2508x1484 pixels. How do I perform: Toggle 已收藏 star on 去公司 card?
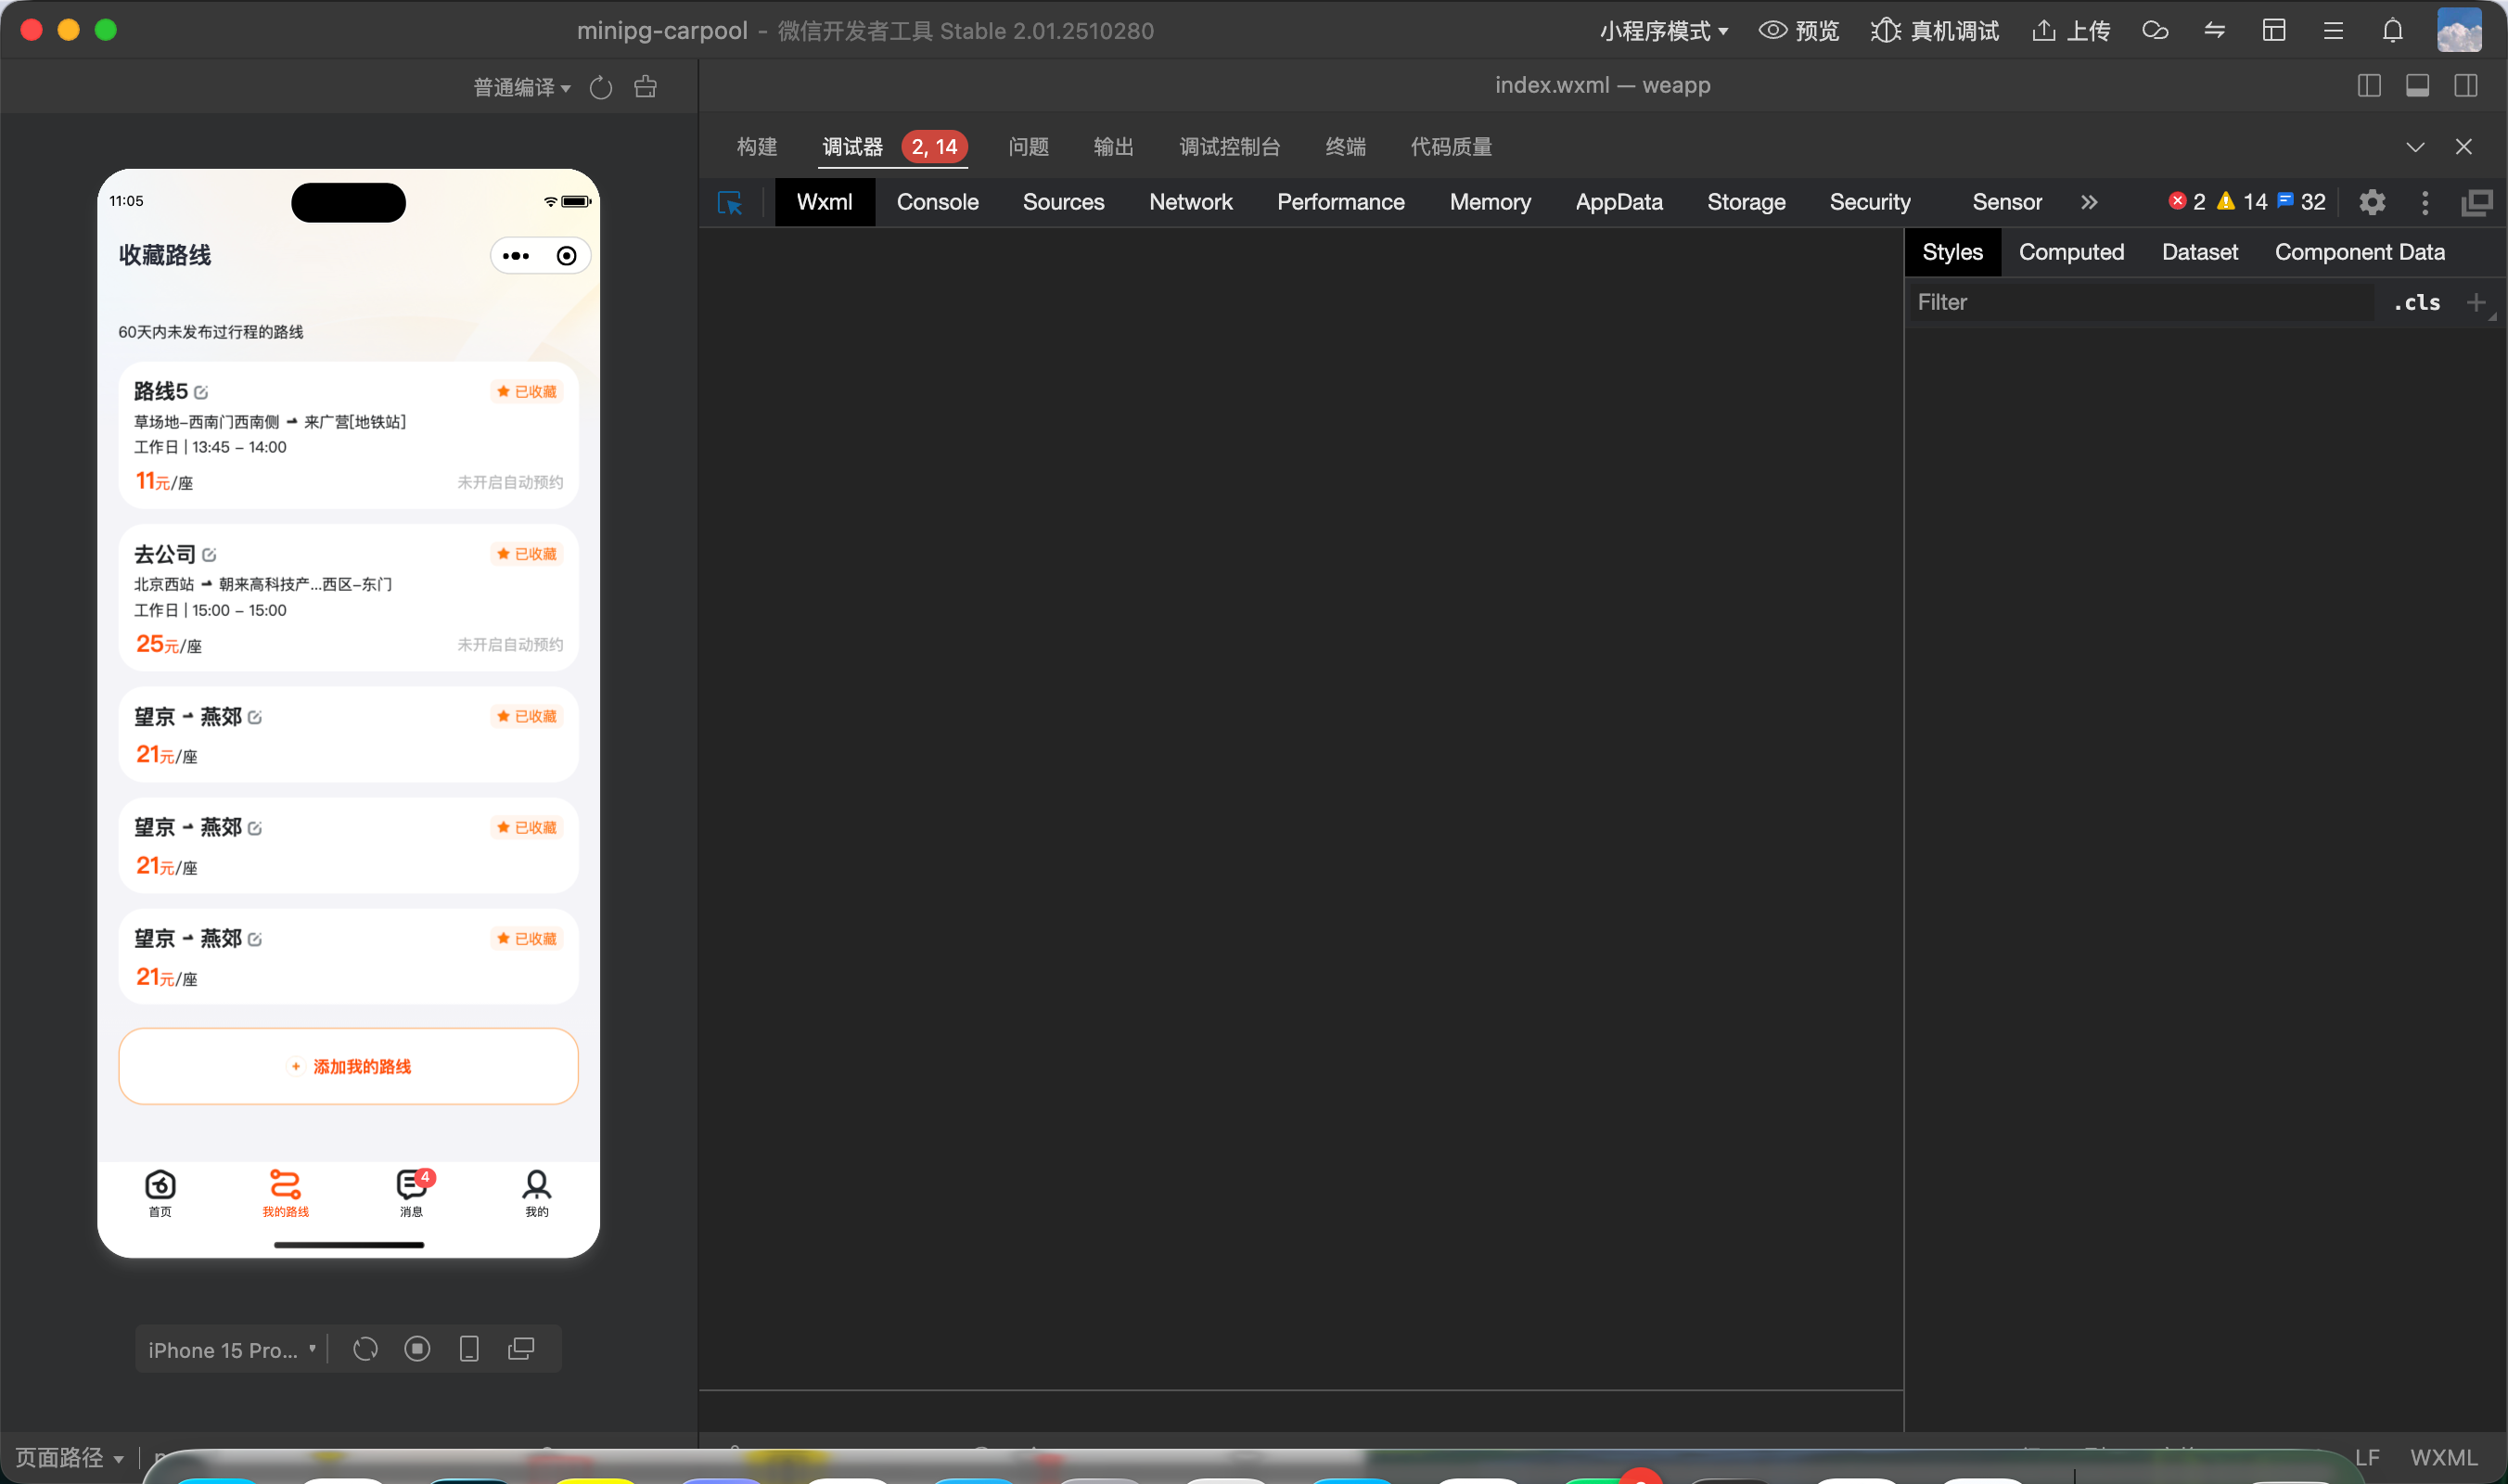[527, 554]
